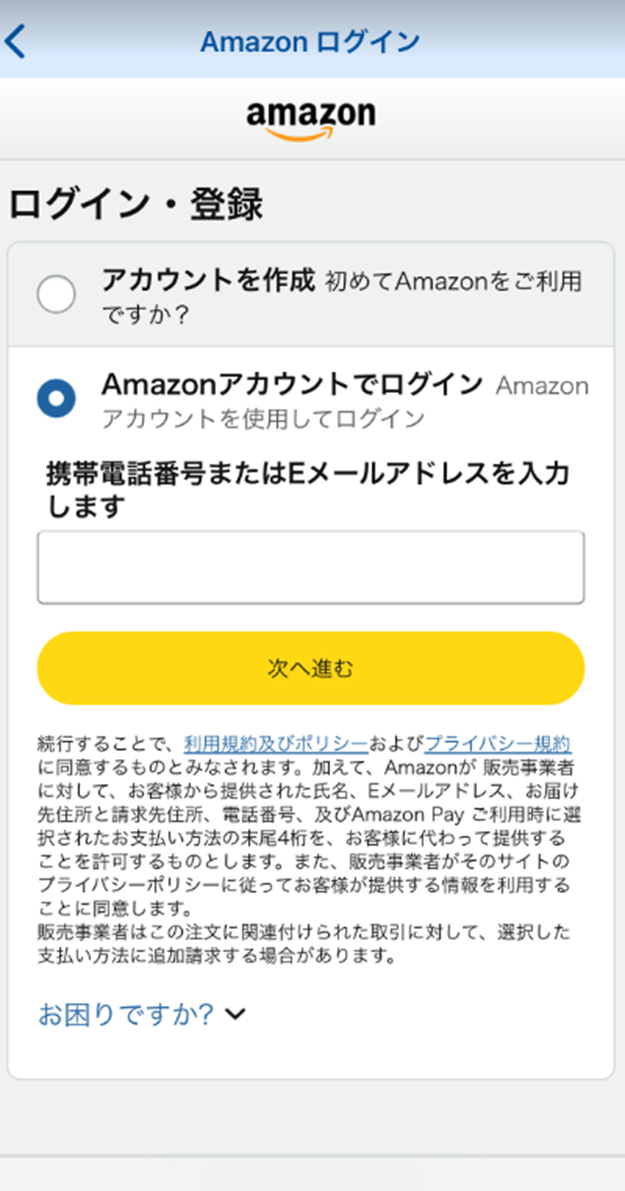Click the bold Amazonアカウントでログイン label text
The height and width of the screenshot is (1191, 625).
(292, 384)
